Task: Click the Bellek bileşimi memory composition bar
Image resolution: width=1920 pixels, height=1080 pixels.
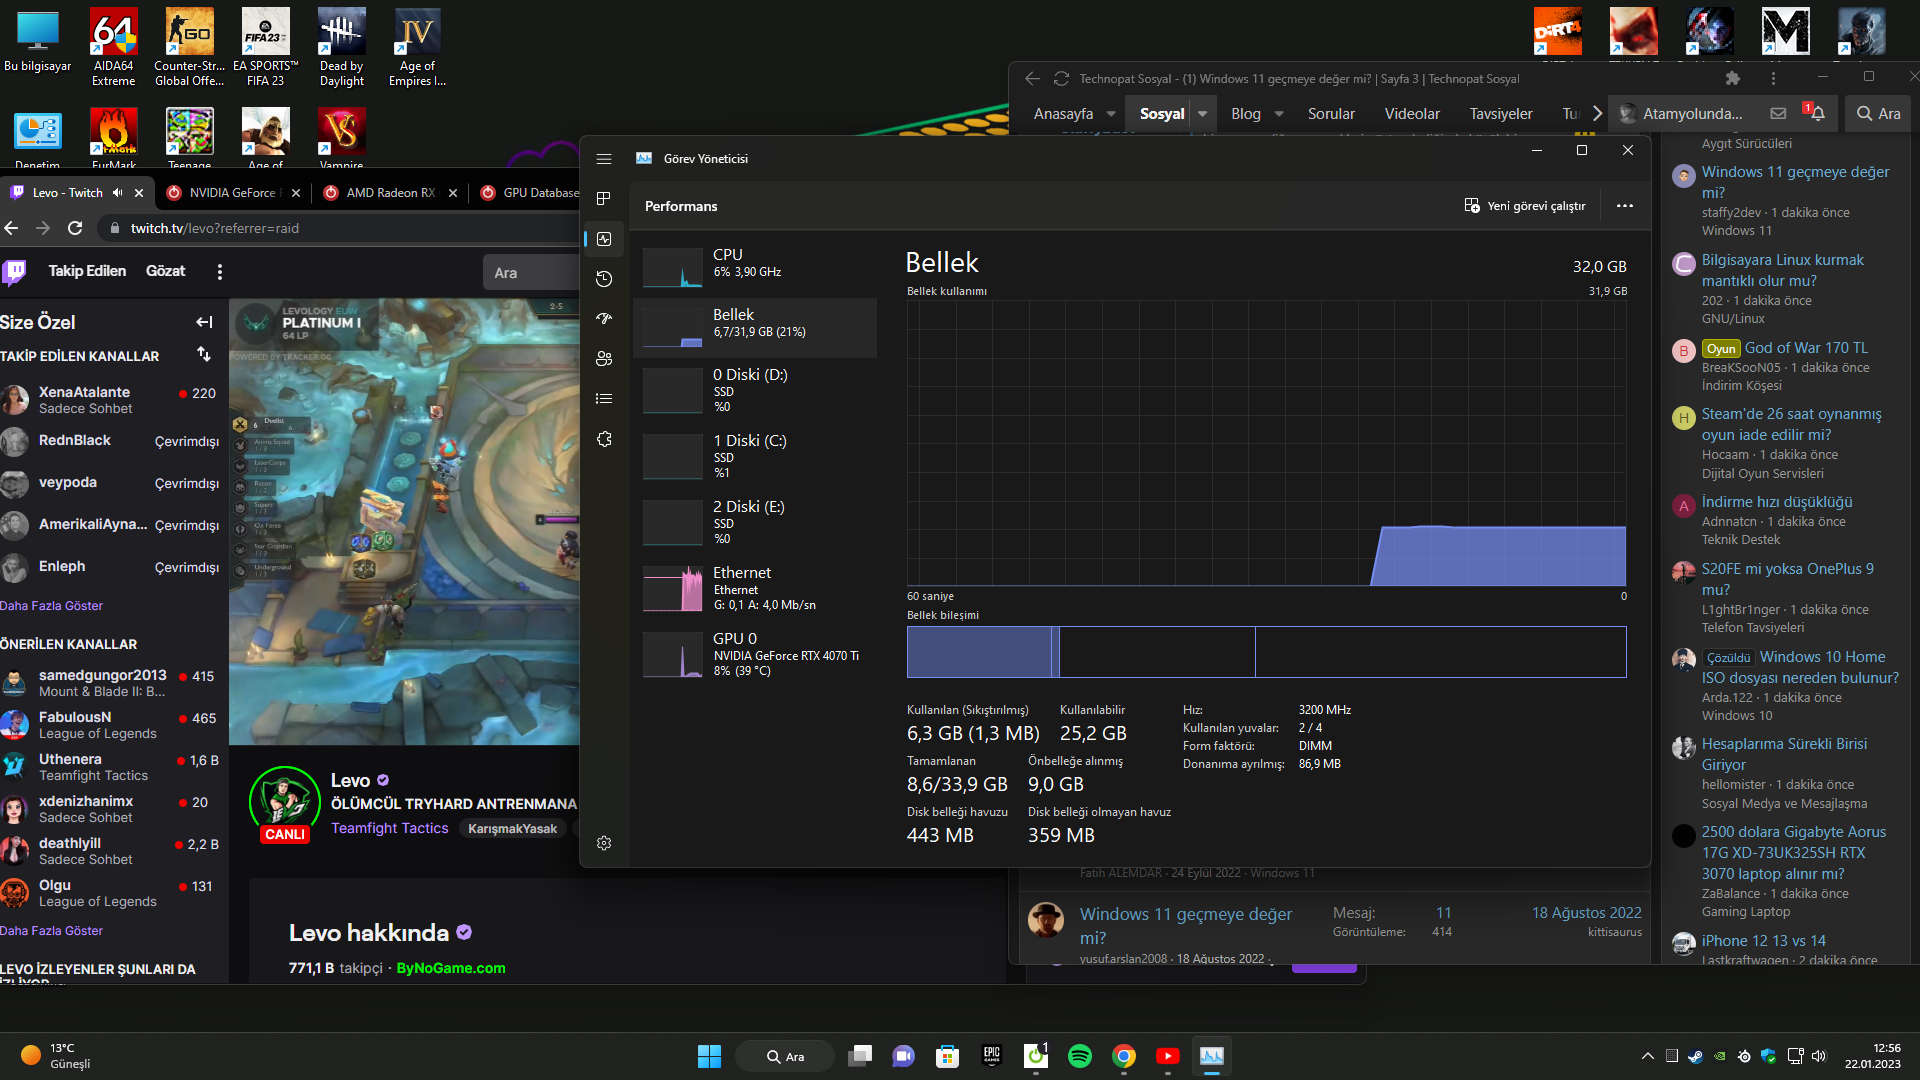Action: [1266, 652]
